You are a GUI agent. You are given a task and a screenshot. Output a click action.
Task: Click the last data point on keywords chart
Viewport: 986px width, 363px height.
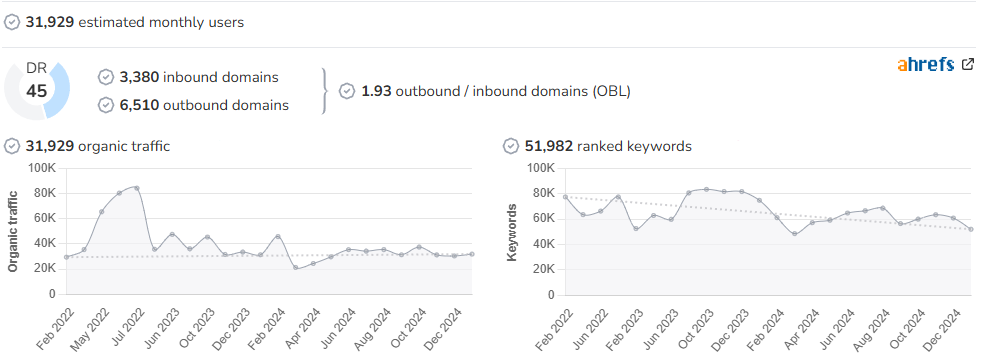coord(971,230)
